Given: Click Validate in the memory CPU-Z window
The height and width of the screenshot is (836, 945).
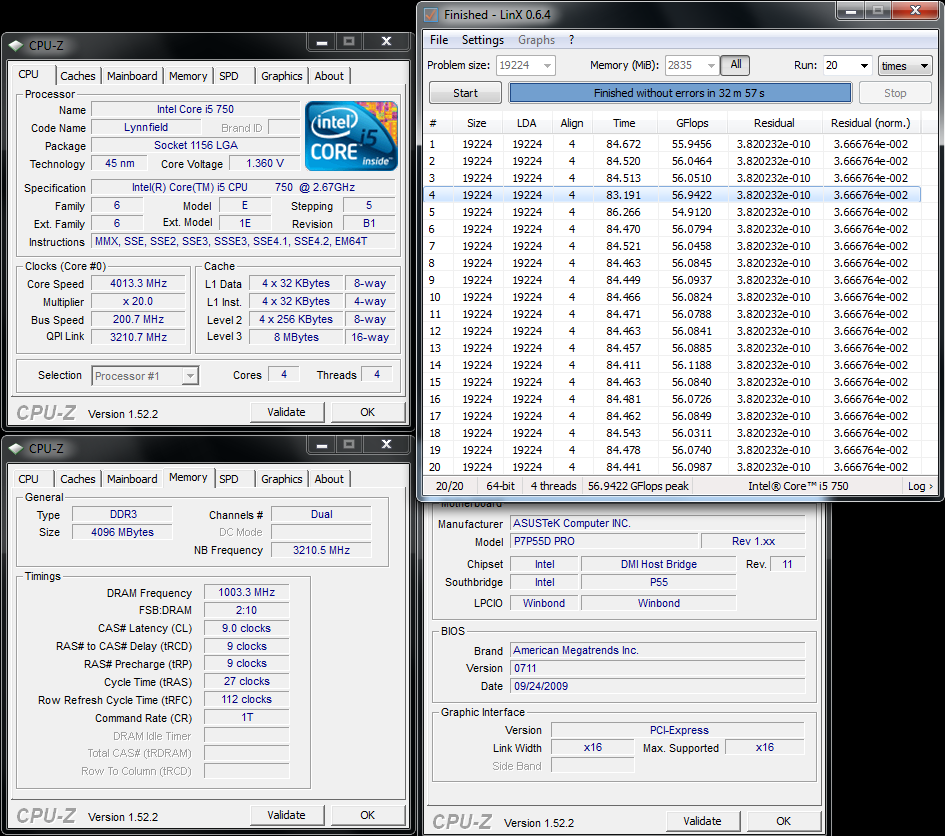Looking at the screenshot, I should 286,816.
